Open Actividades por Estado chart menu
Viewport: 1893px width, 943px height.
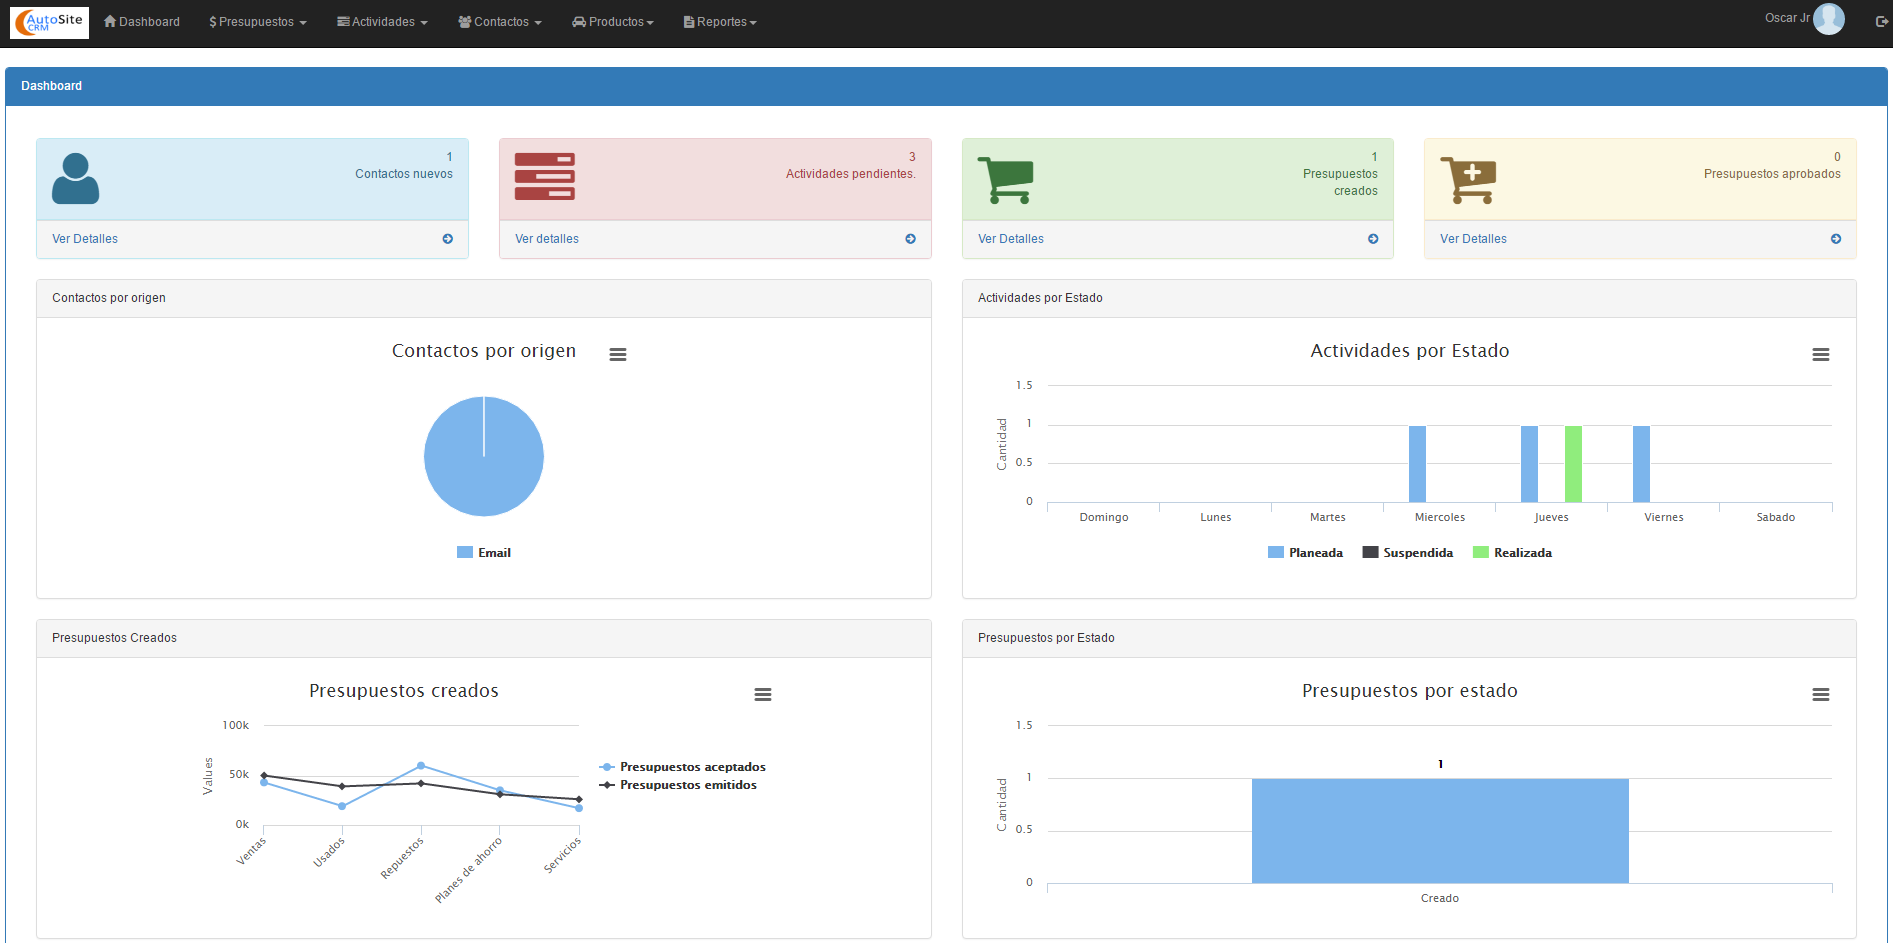1821,354
